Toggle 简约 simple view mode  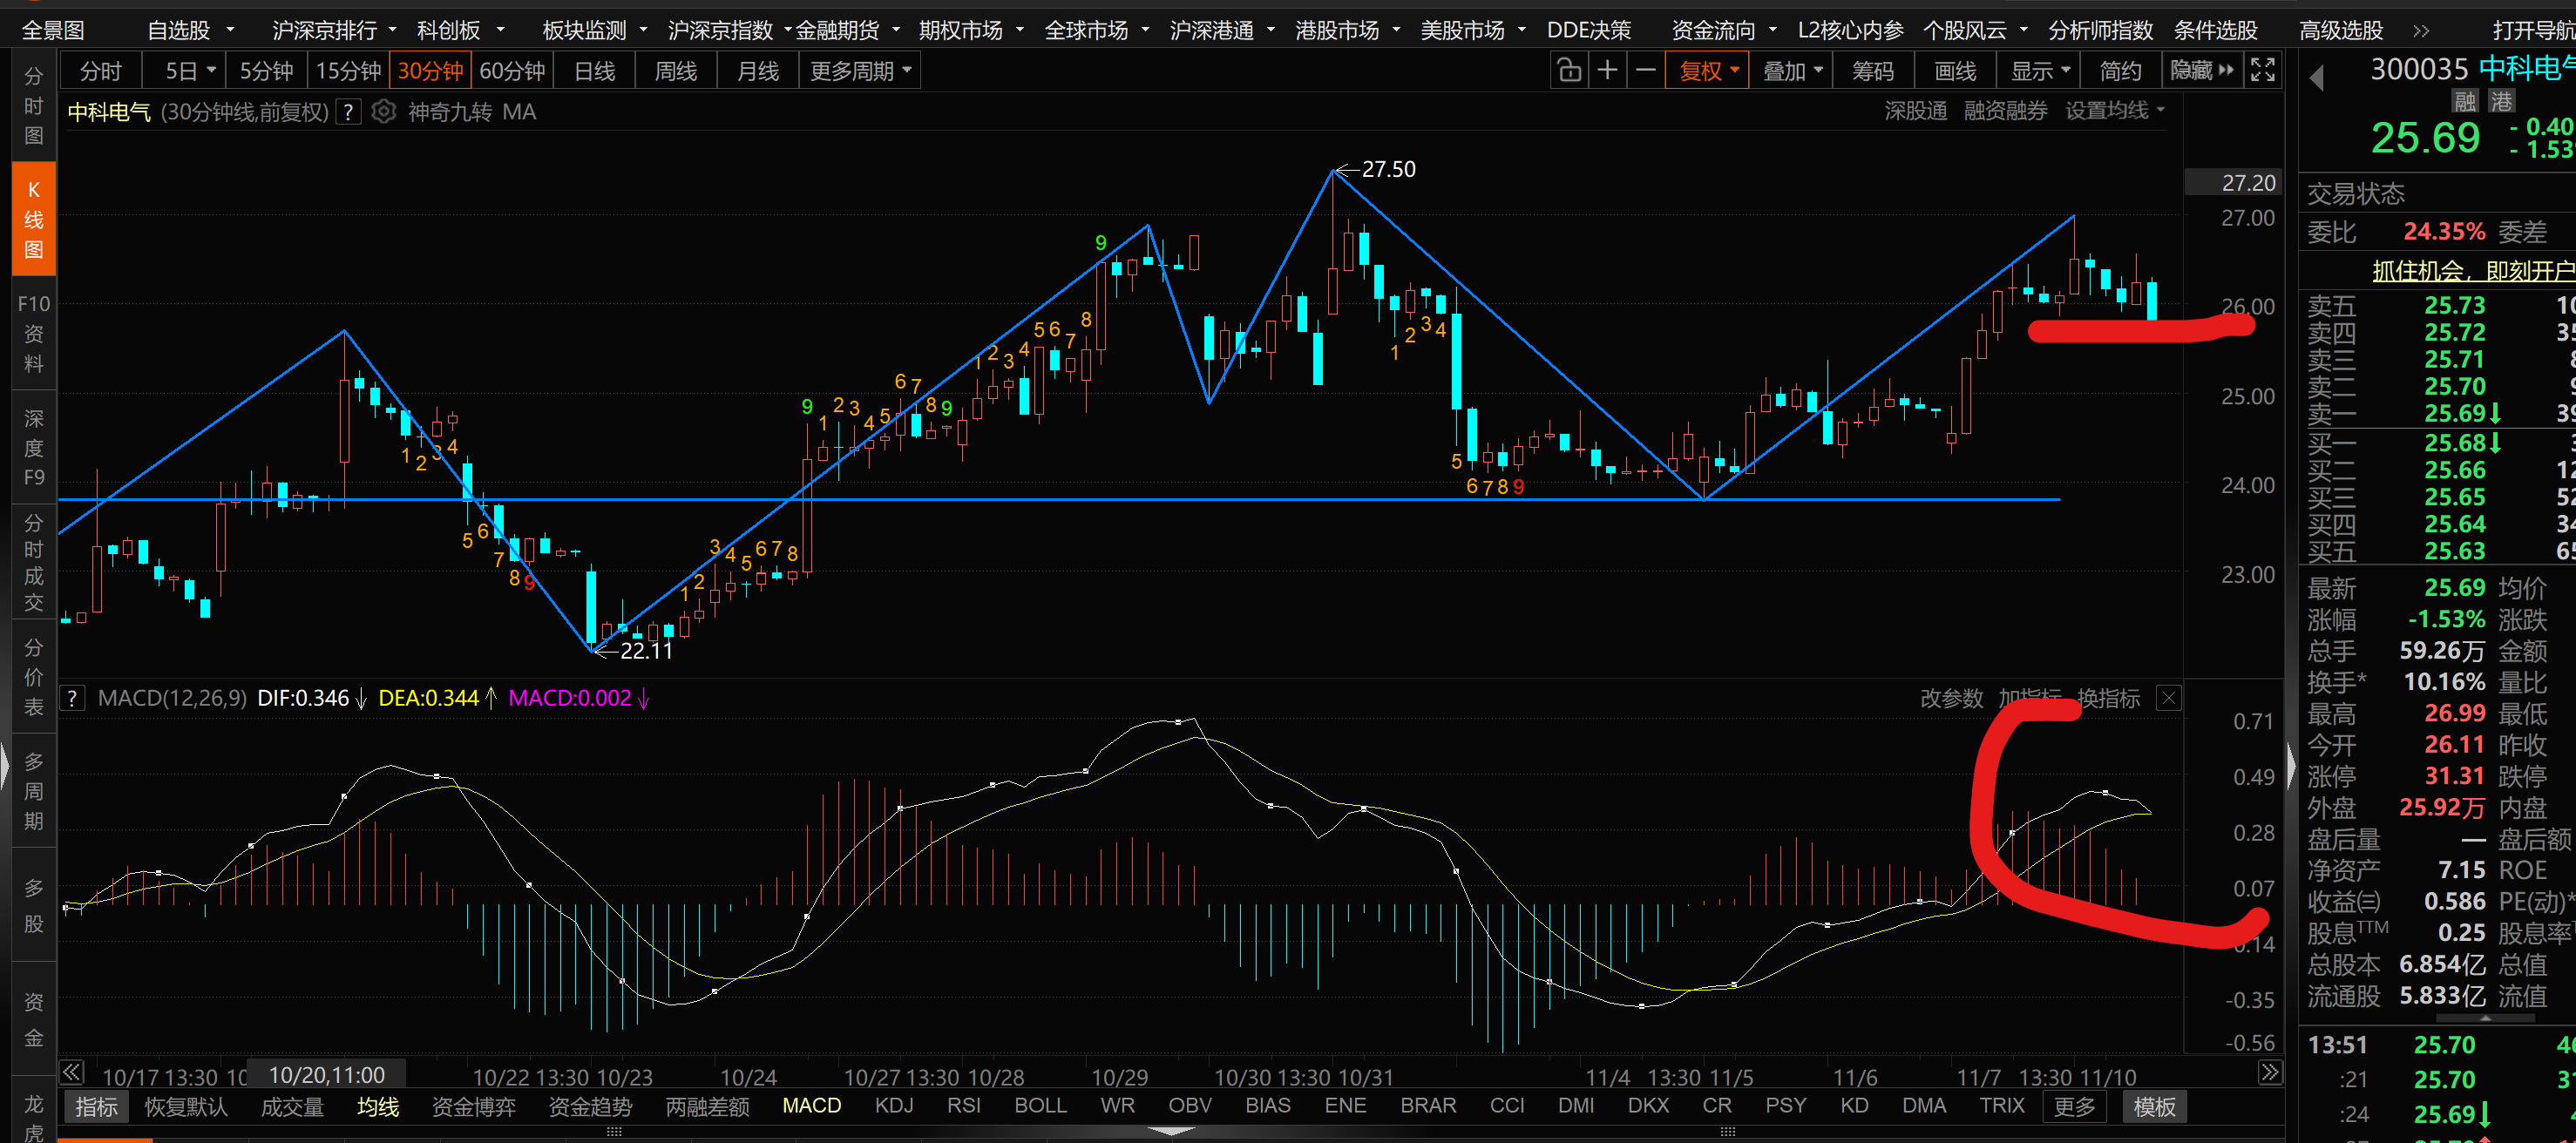[x=2120, y=71]
